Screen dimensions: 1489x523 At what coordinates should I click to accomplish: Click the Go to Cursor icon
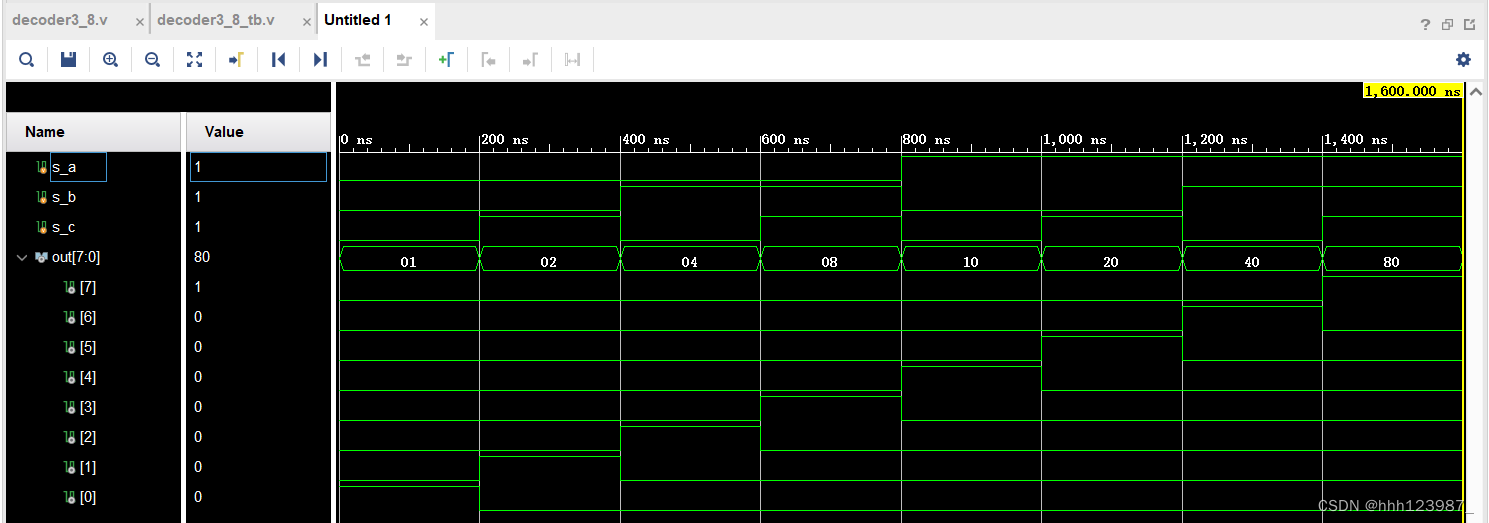[237, 60]
